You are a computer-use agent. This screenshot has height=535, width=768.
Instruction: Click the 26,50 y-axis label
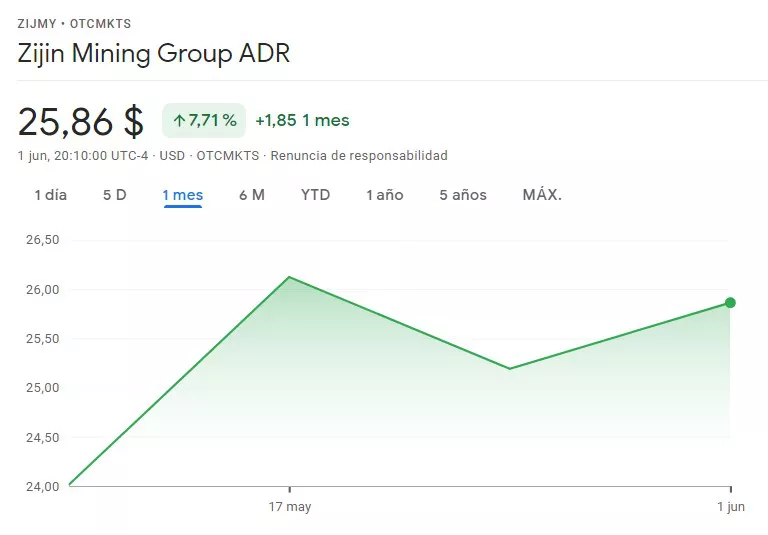point(44,240)
